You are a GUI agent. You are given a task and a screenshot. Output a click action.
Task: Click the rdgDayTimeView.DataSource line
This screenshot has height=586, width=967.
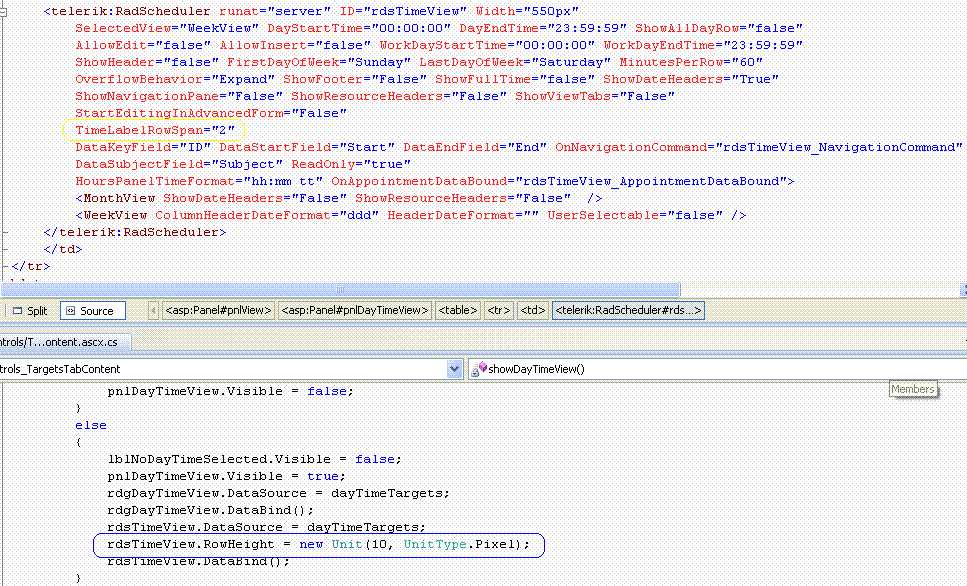pyautogui.click(x=279, y=493)
